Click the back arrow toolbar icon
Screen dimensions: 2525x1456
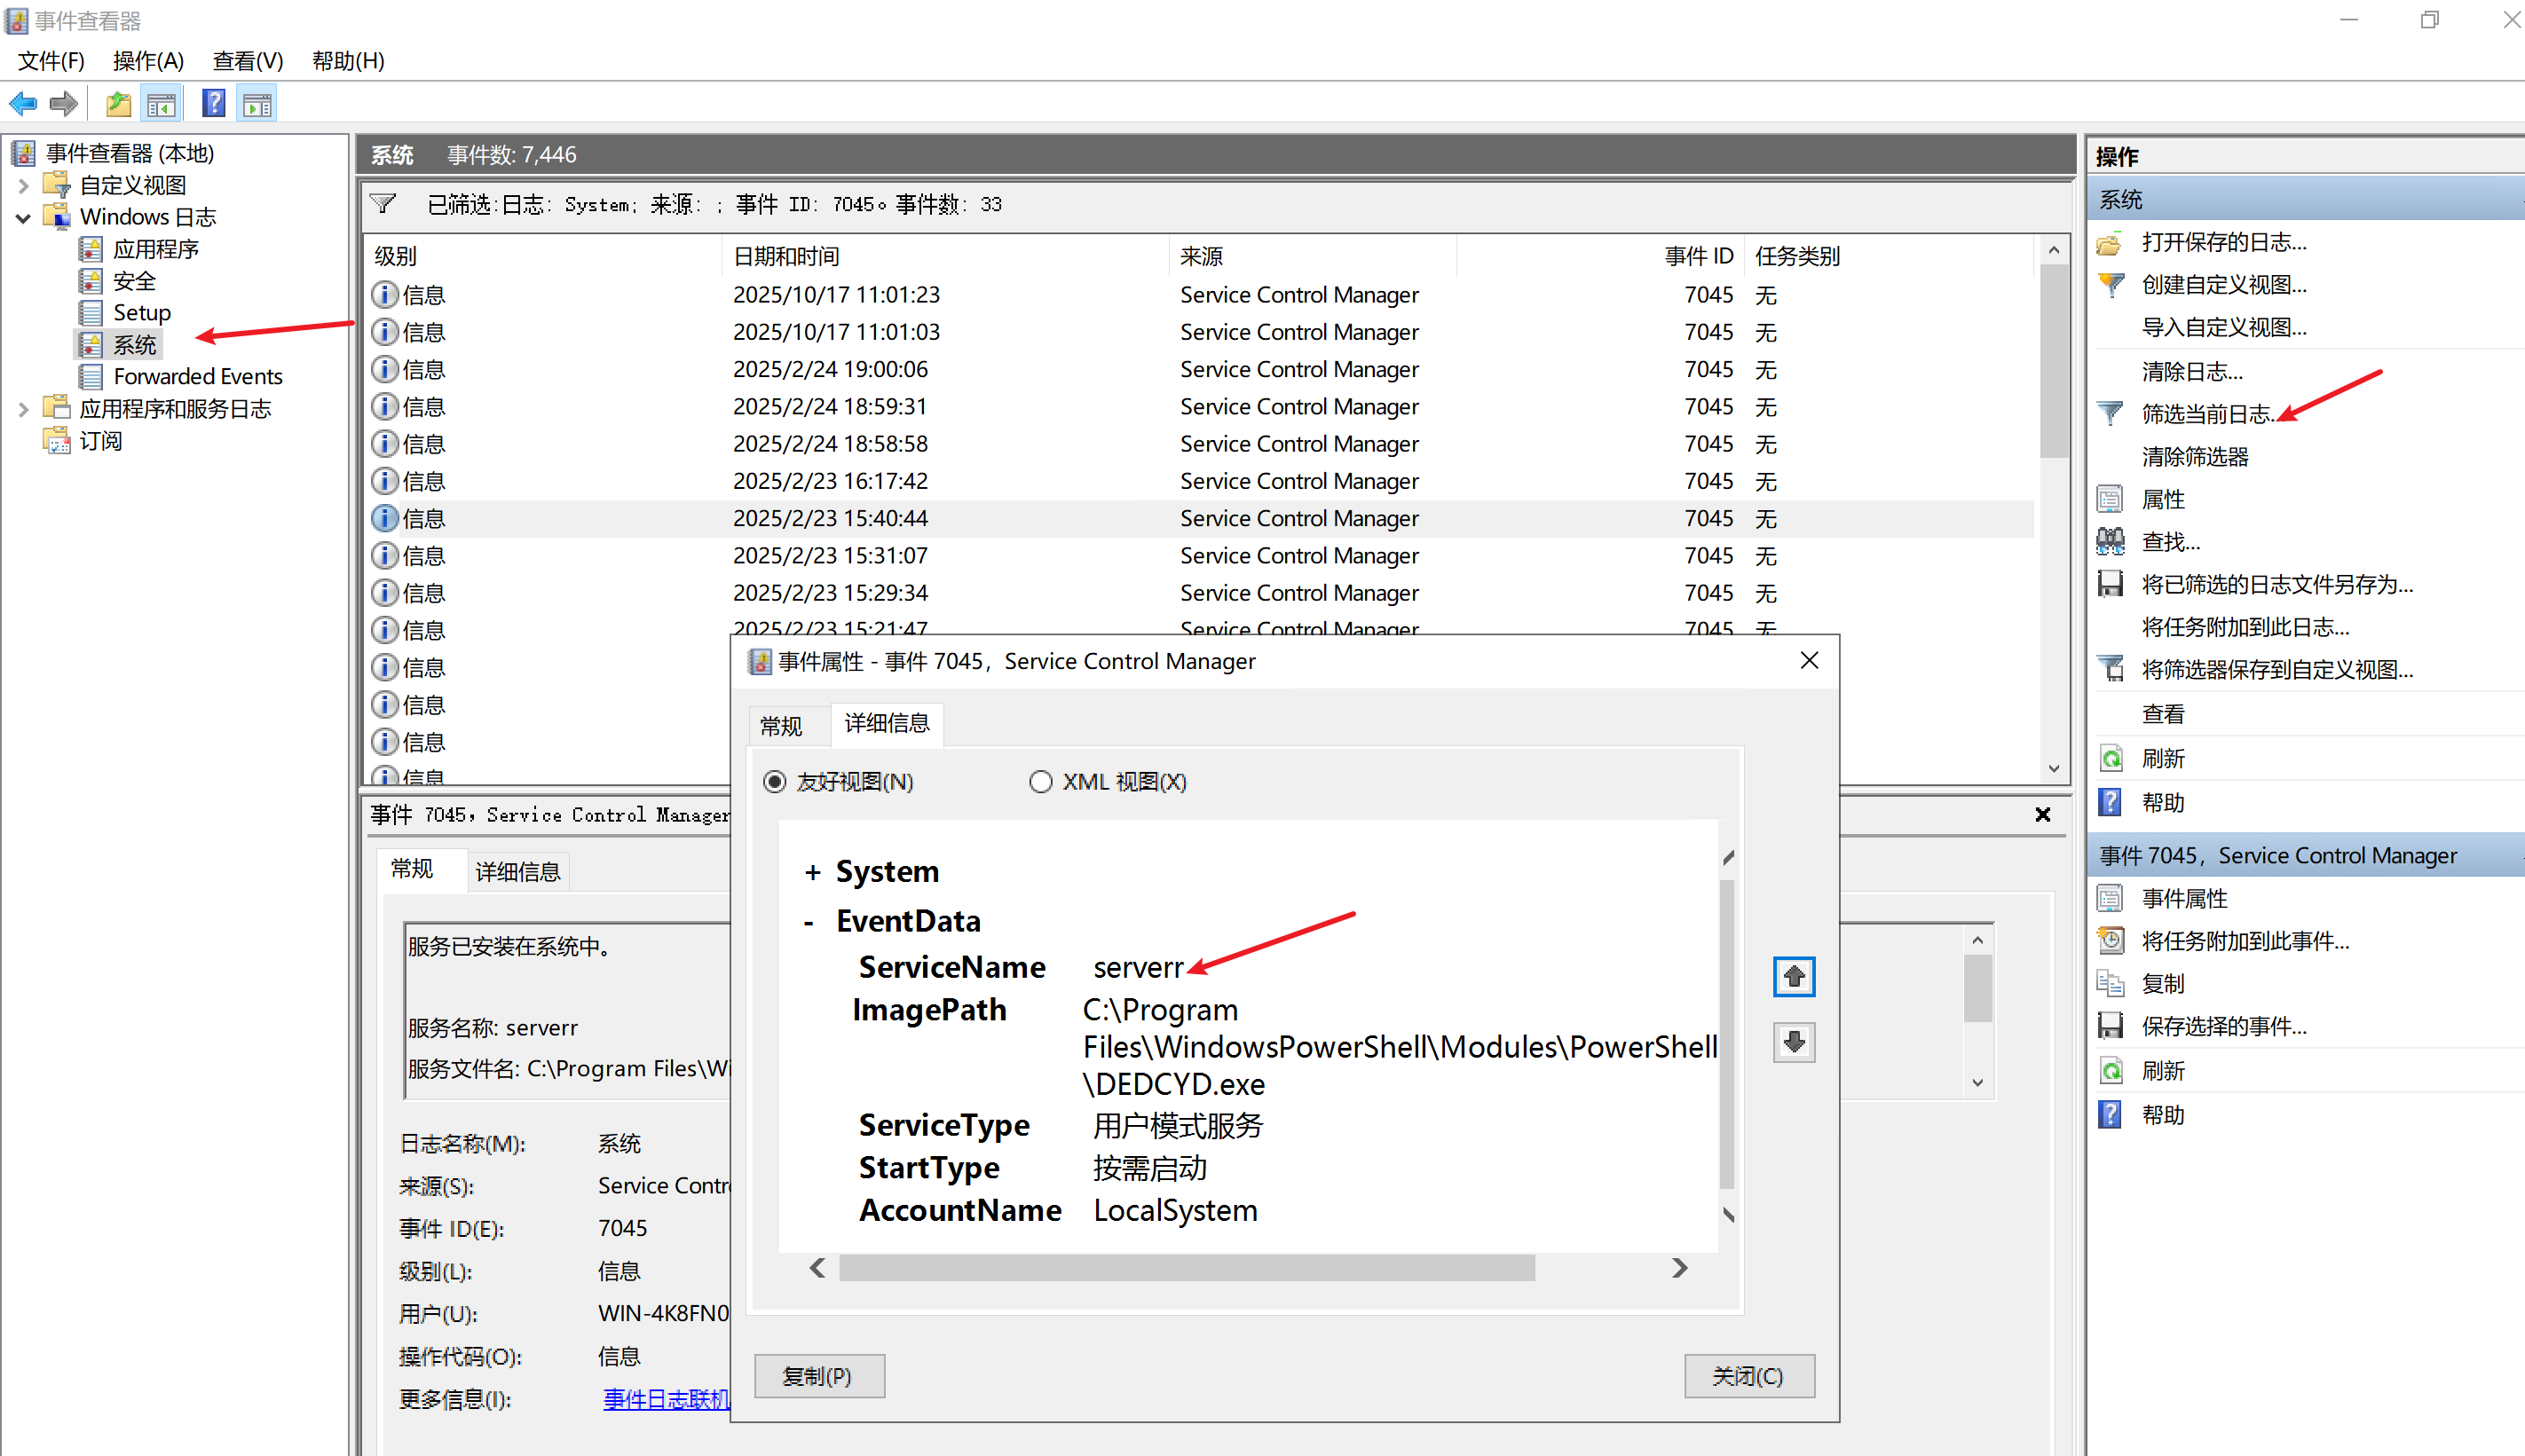coord(22,104)
